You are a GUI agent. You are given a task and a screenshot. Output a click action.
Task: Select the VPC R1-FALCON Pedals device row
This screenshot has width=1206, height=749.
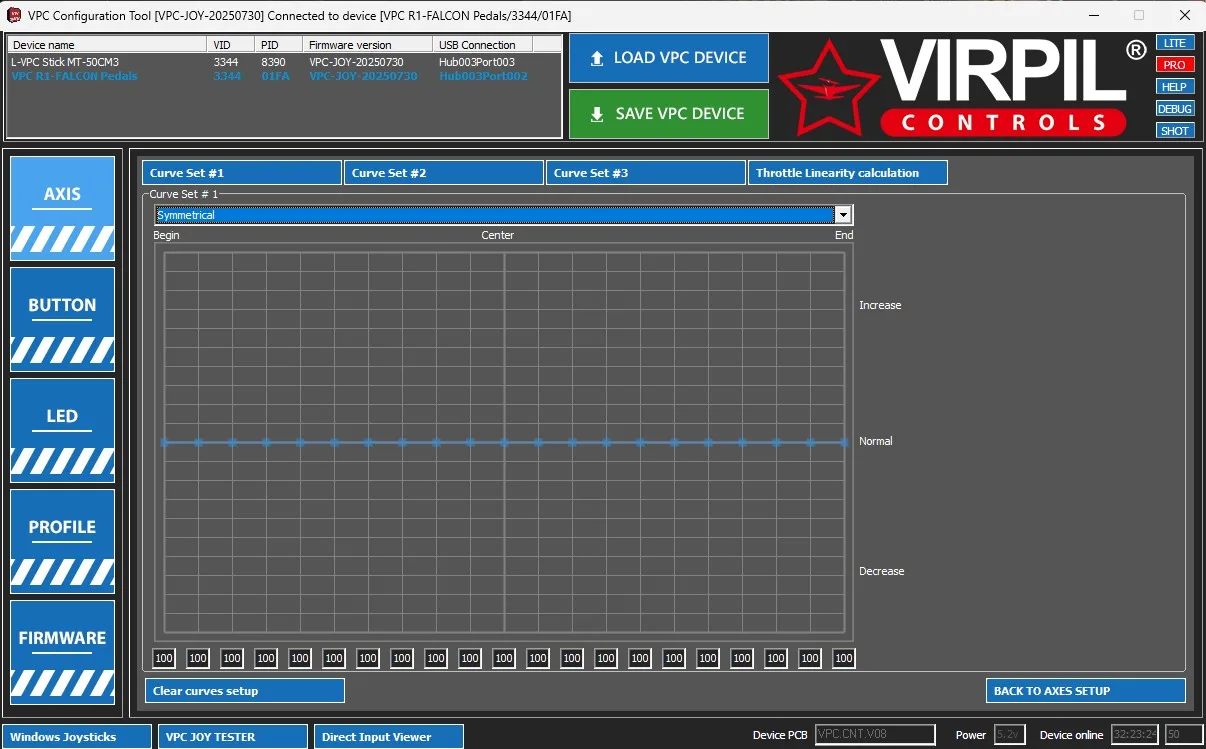click(284, 76)
